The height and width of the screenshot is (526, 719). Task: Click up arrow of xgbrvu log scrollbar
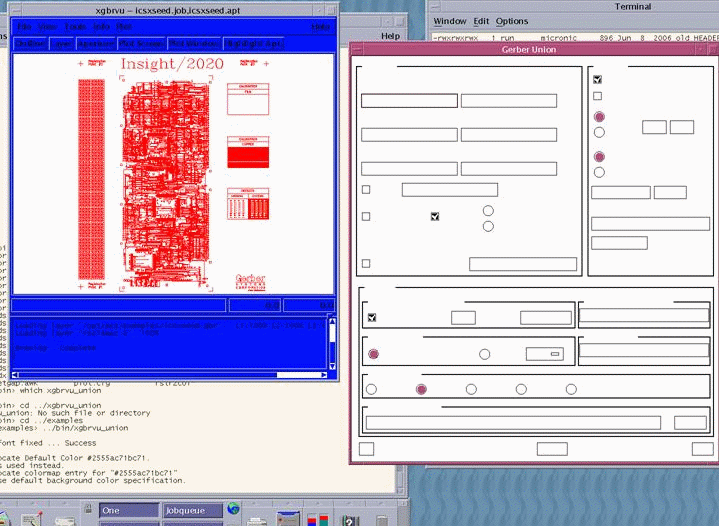pos(332,321)
